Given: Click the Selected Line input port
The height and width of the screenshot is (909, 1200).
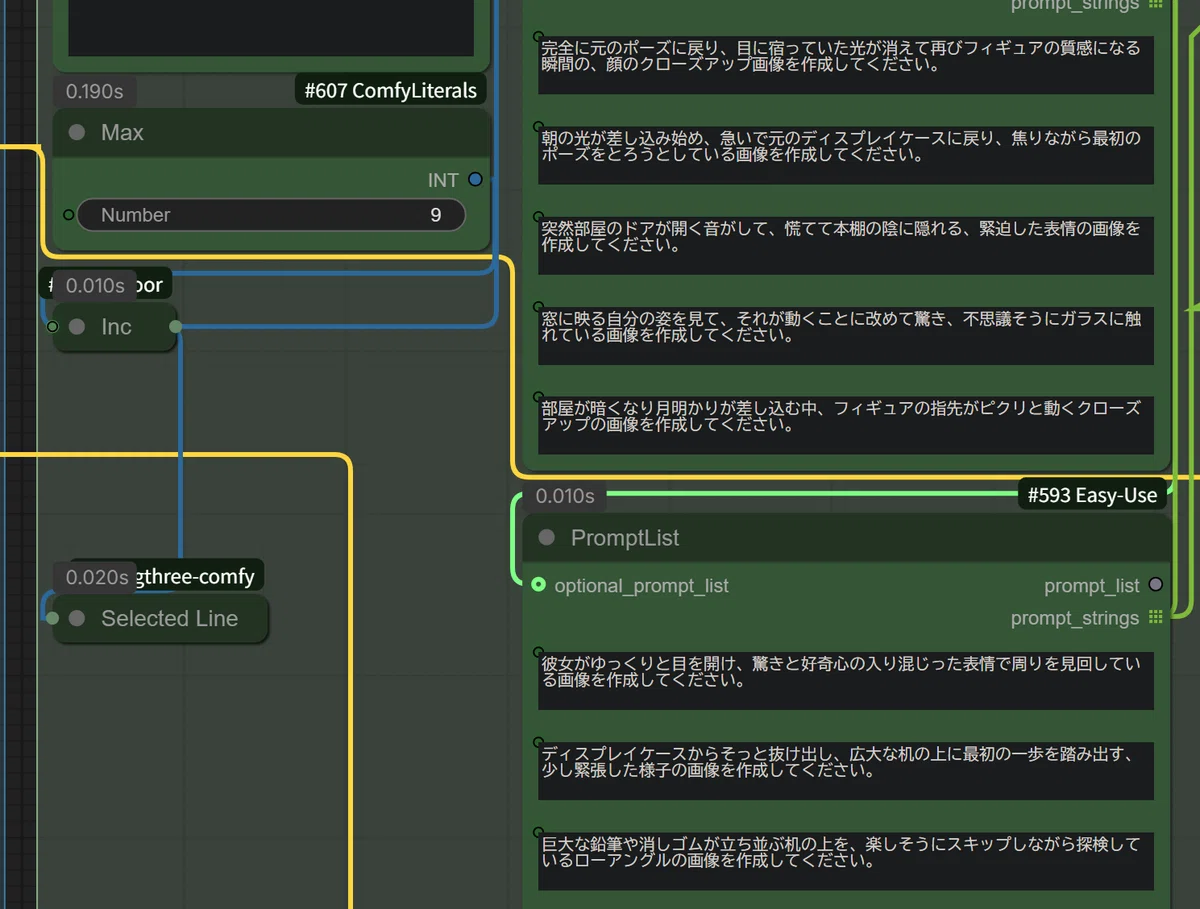Looking at the screenshot, I should [x=53, y=619].
